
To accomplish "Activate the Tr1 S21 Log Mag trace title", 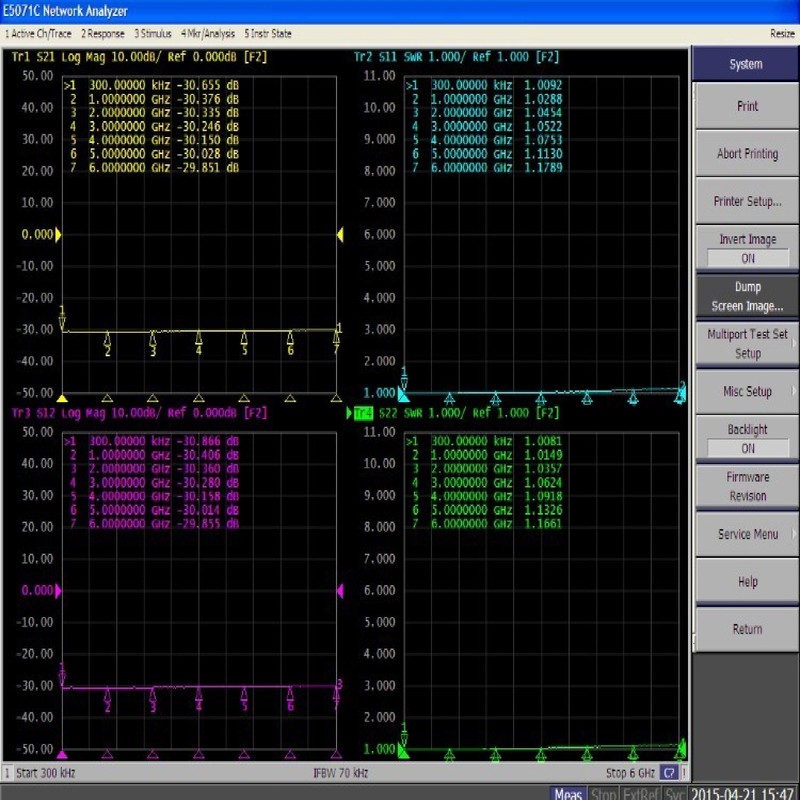I will click(x=139, y=57).
